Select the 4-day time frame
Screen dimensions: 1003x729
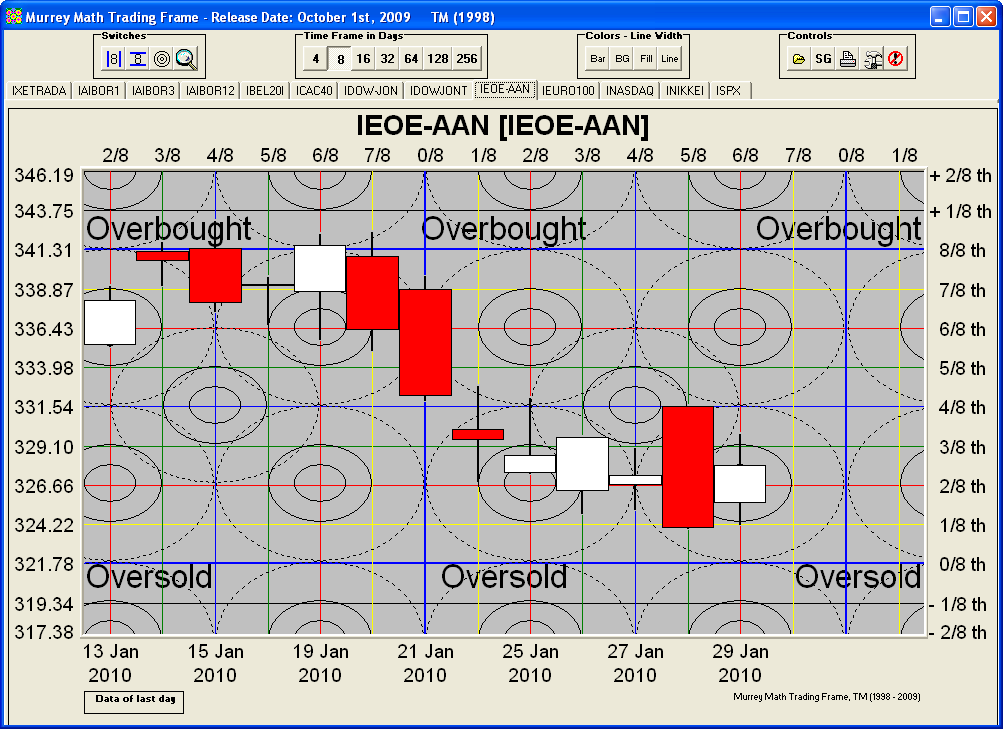[x=315, y=59]
